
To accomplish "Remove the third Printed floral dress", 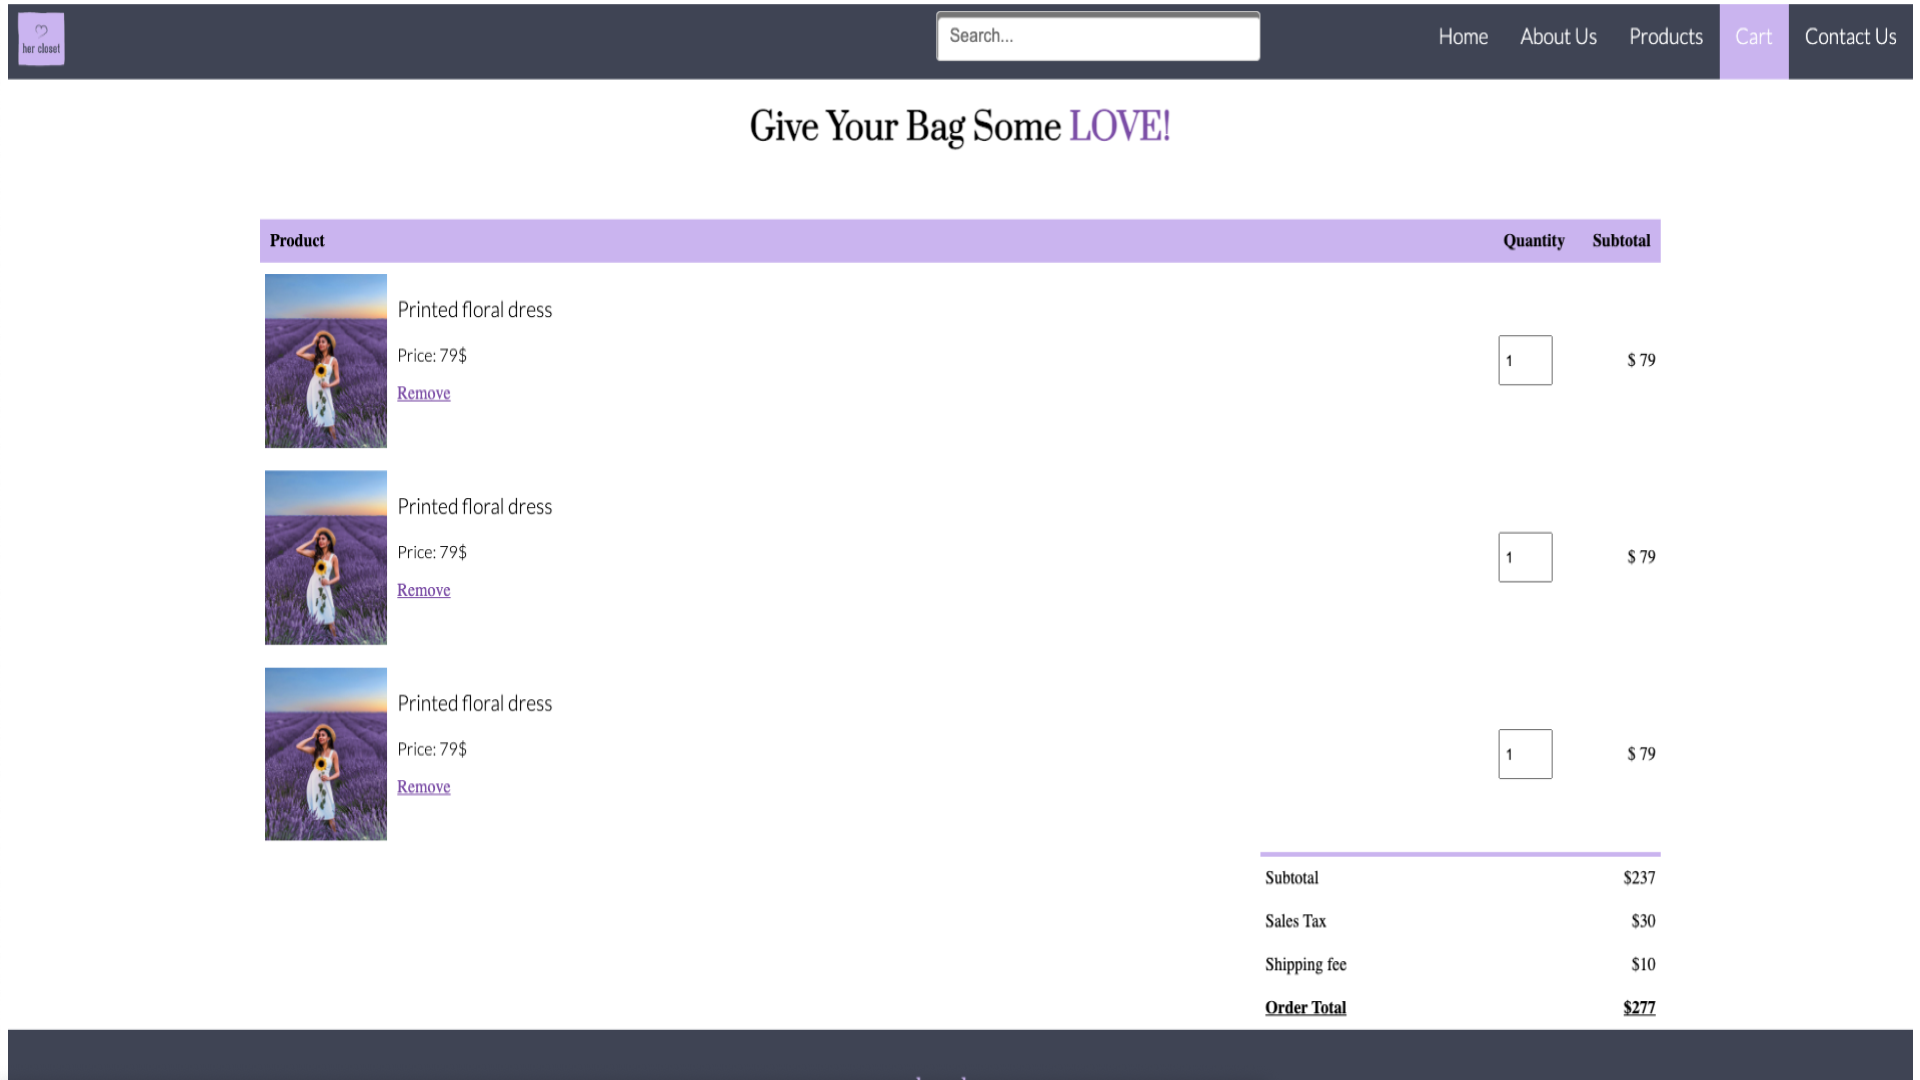I will 423,787.
